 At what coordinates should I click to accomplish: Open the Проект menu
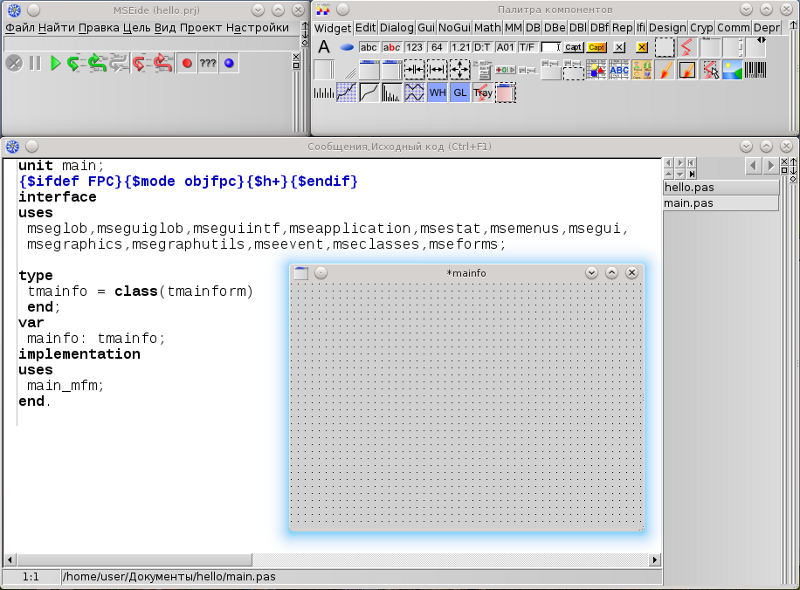(202, 28)
